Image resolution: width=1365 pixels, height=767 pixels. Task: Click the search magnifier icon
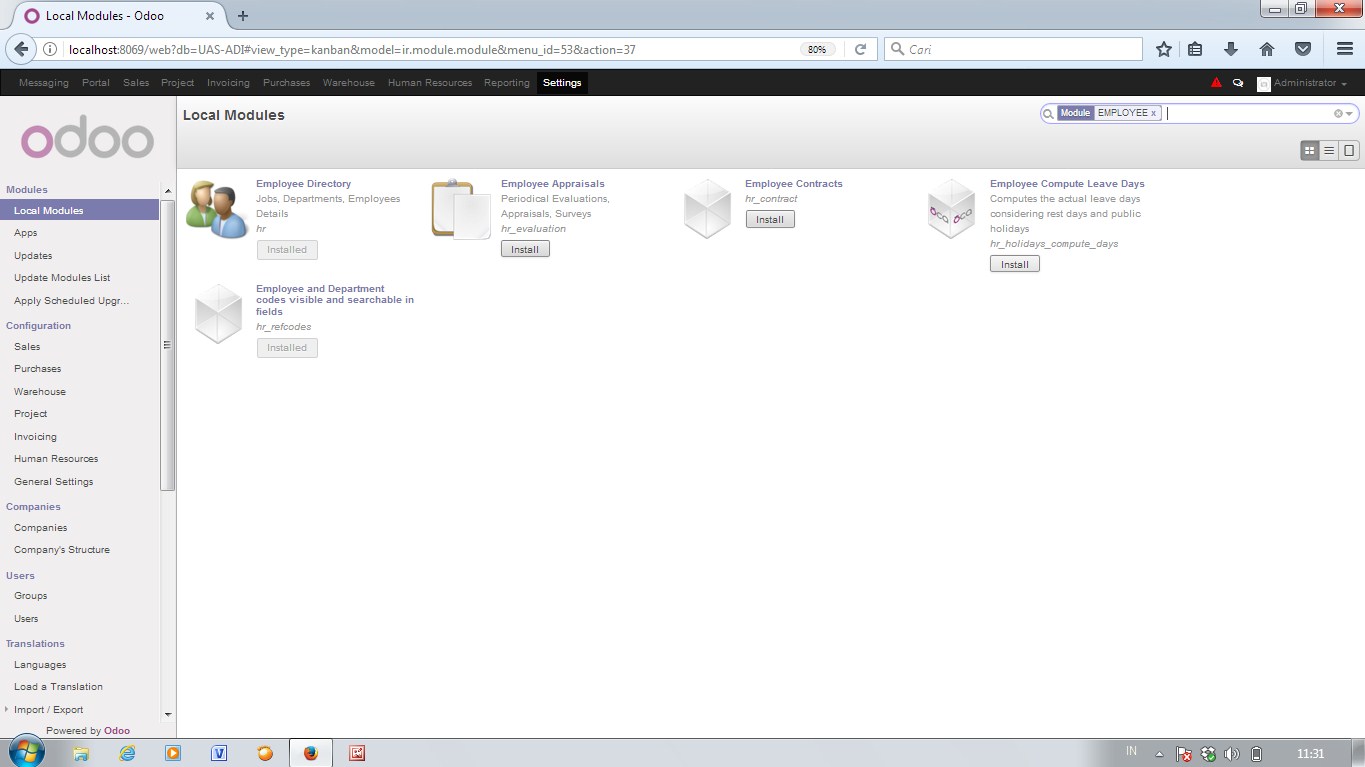pyautogui.click(x=1047, y=112)
